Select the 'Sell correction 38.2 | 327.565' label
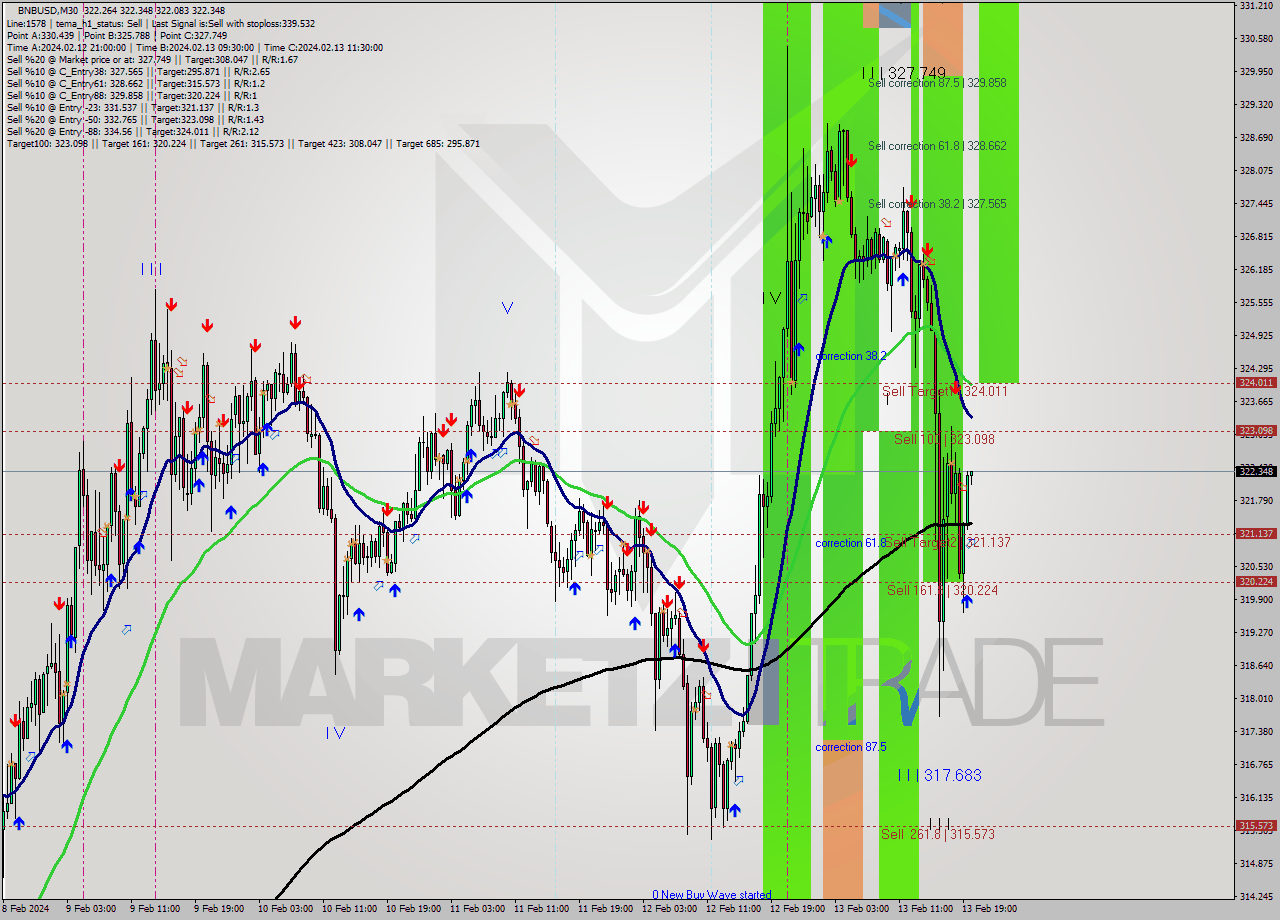The height and width of the screenshot is (920, 1280). point(937,204)
